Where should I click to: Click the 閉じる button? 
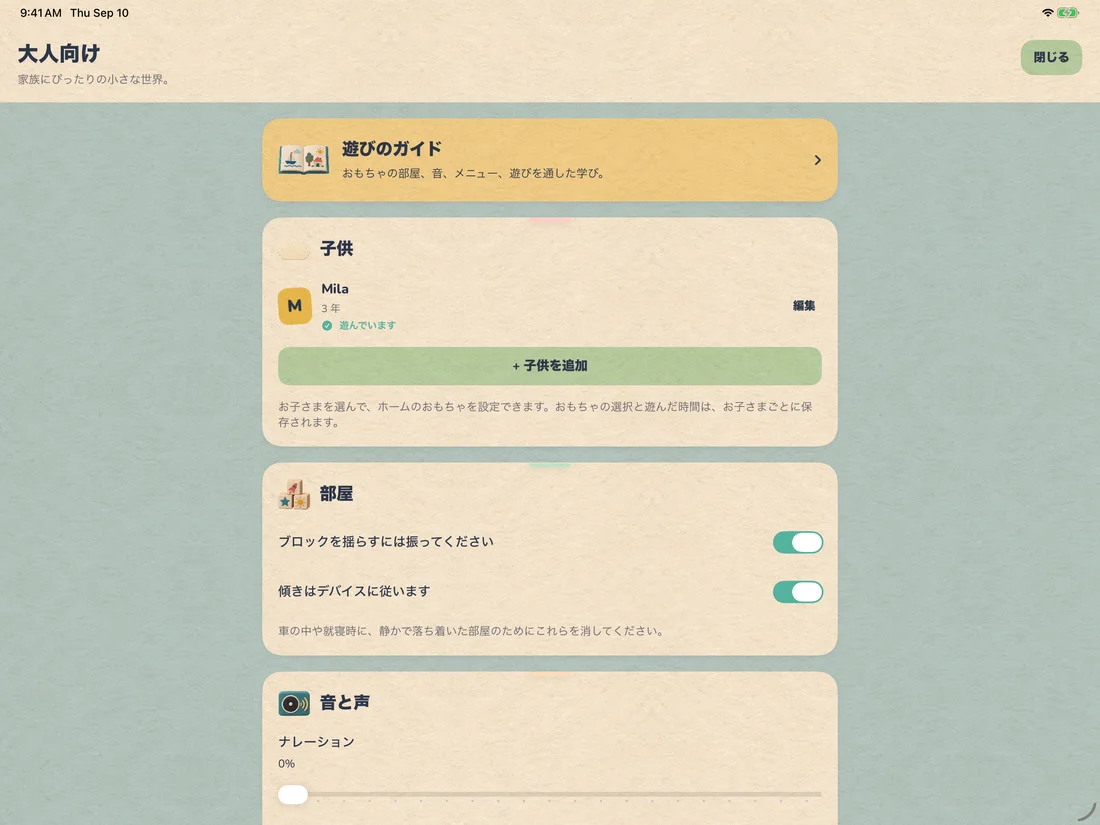[1051, 57]
